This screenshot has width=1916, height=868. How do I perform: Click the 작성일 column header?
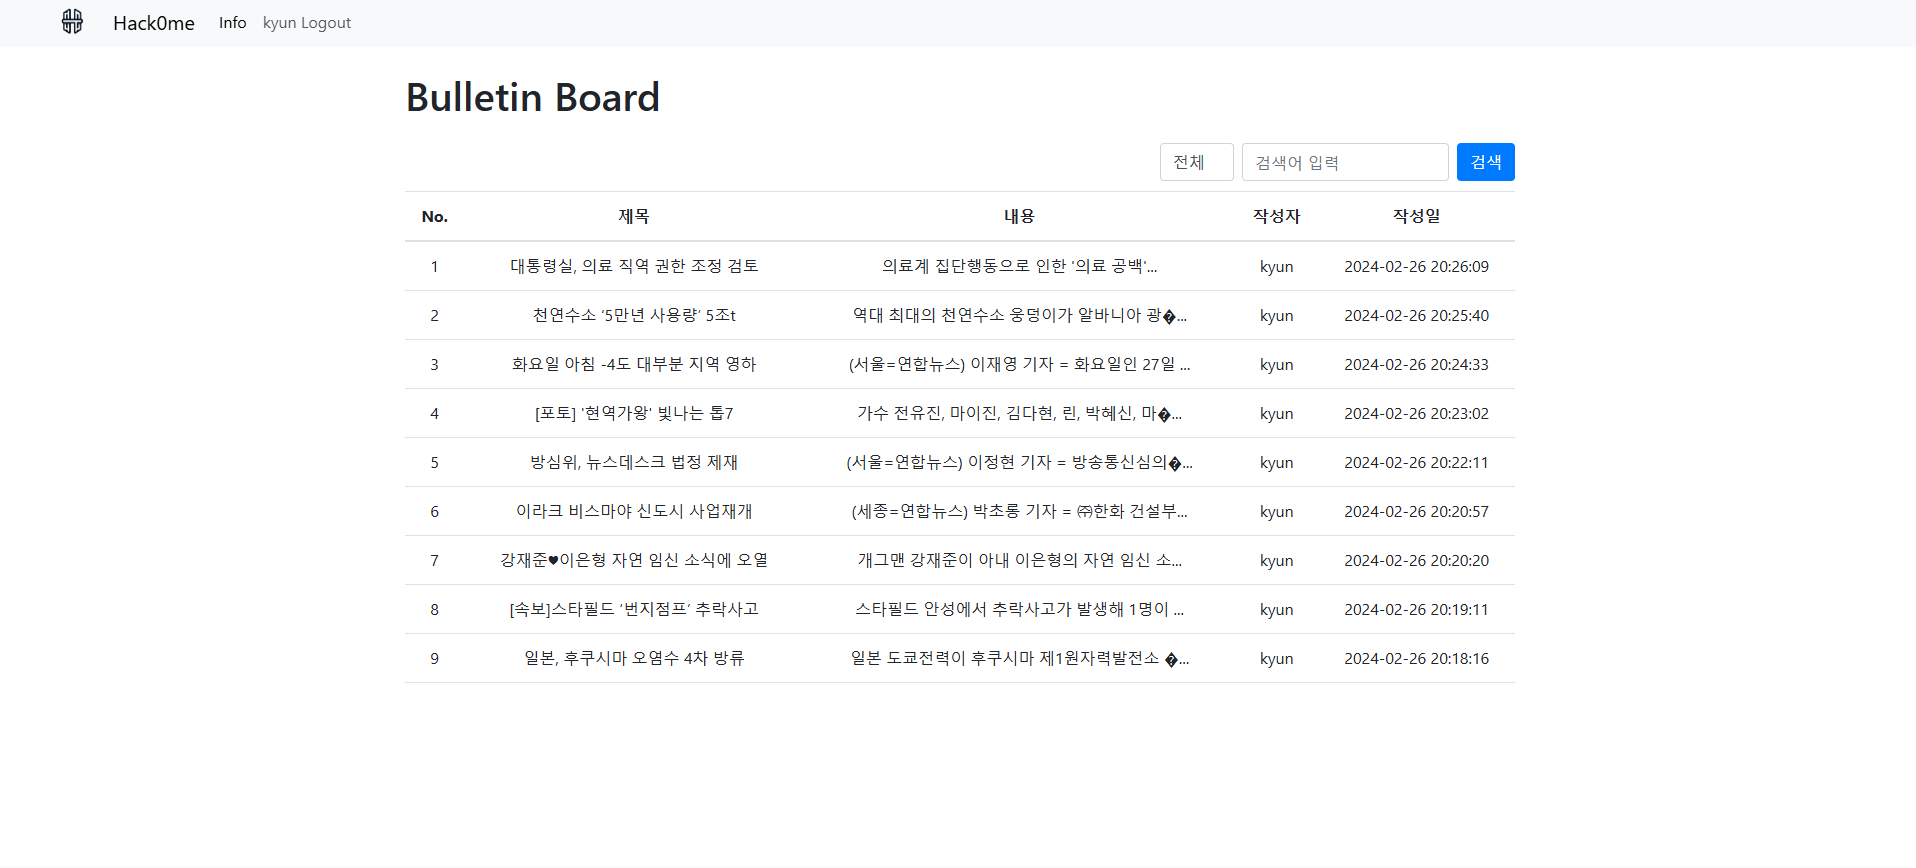1416,216
